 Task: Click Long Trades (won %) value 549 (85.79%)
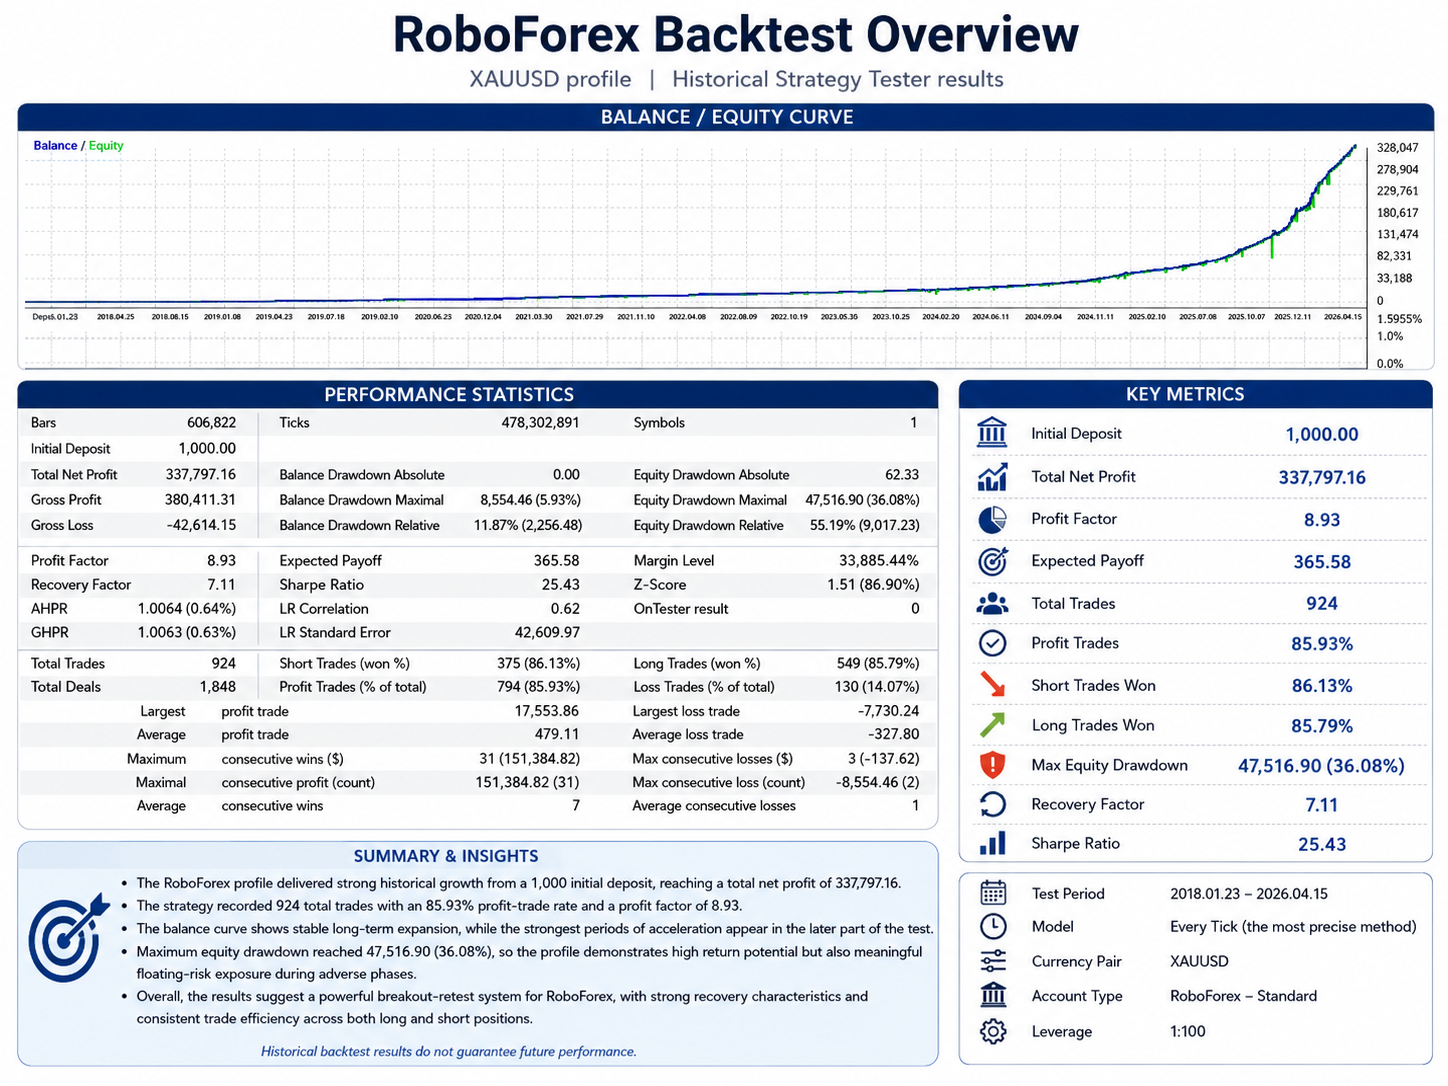tap(878, 664)
